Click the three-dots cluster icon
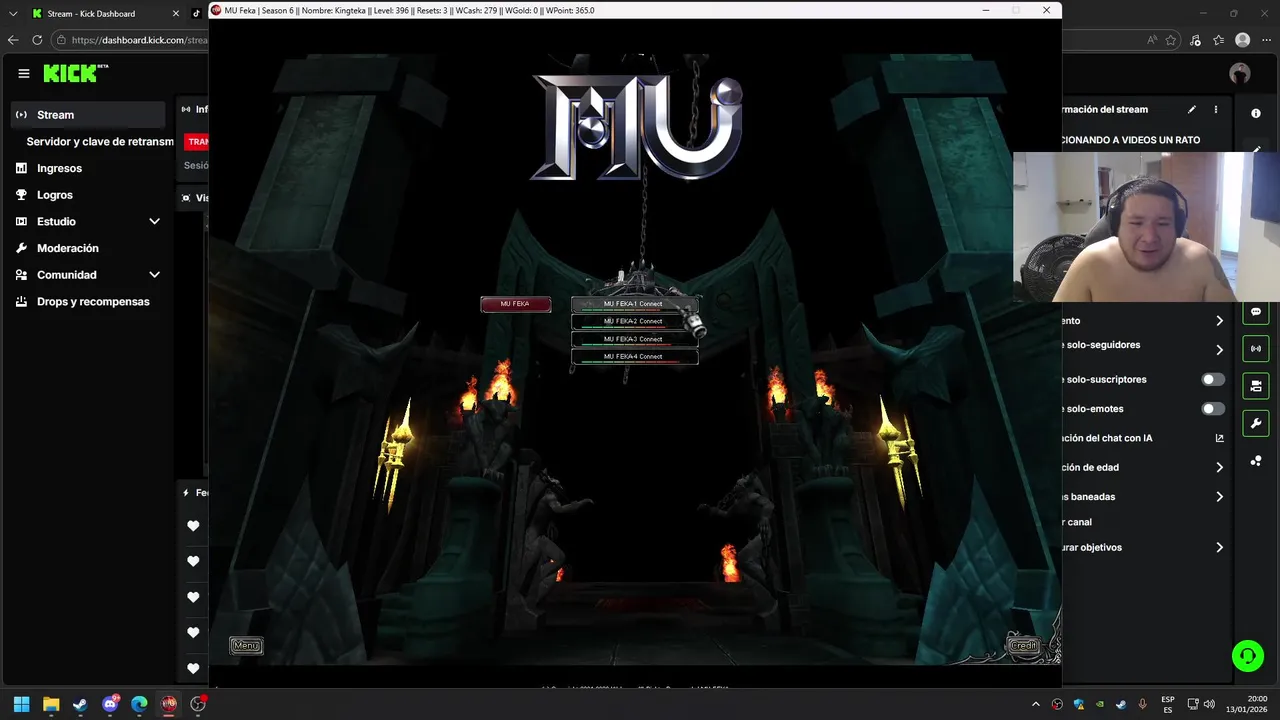The image size is (1280, 720). point(1256,461)
